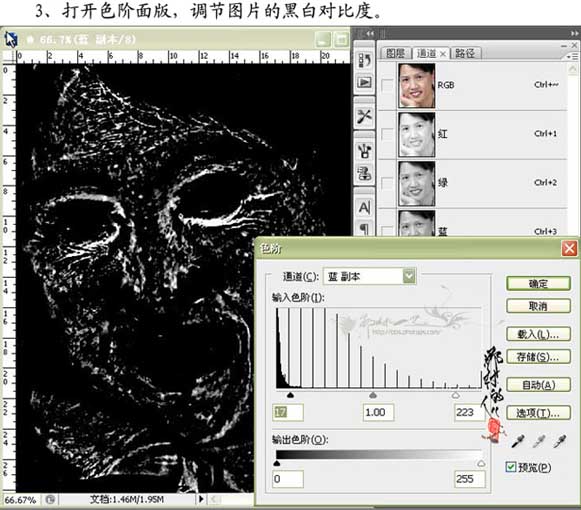Open the History panel icon

tap(364, 60)
